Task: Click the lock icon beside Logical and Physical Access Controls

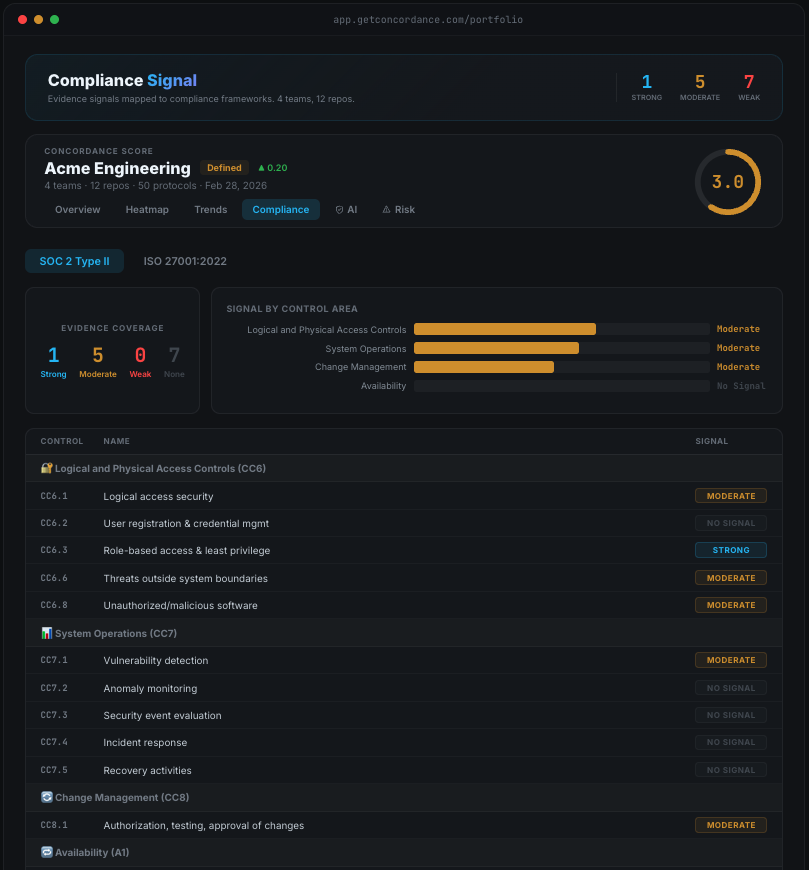Action: 47,468
